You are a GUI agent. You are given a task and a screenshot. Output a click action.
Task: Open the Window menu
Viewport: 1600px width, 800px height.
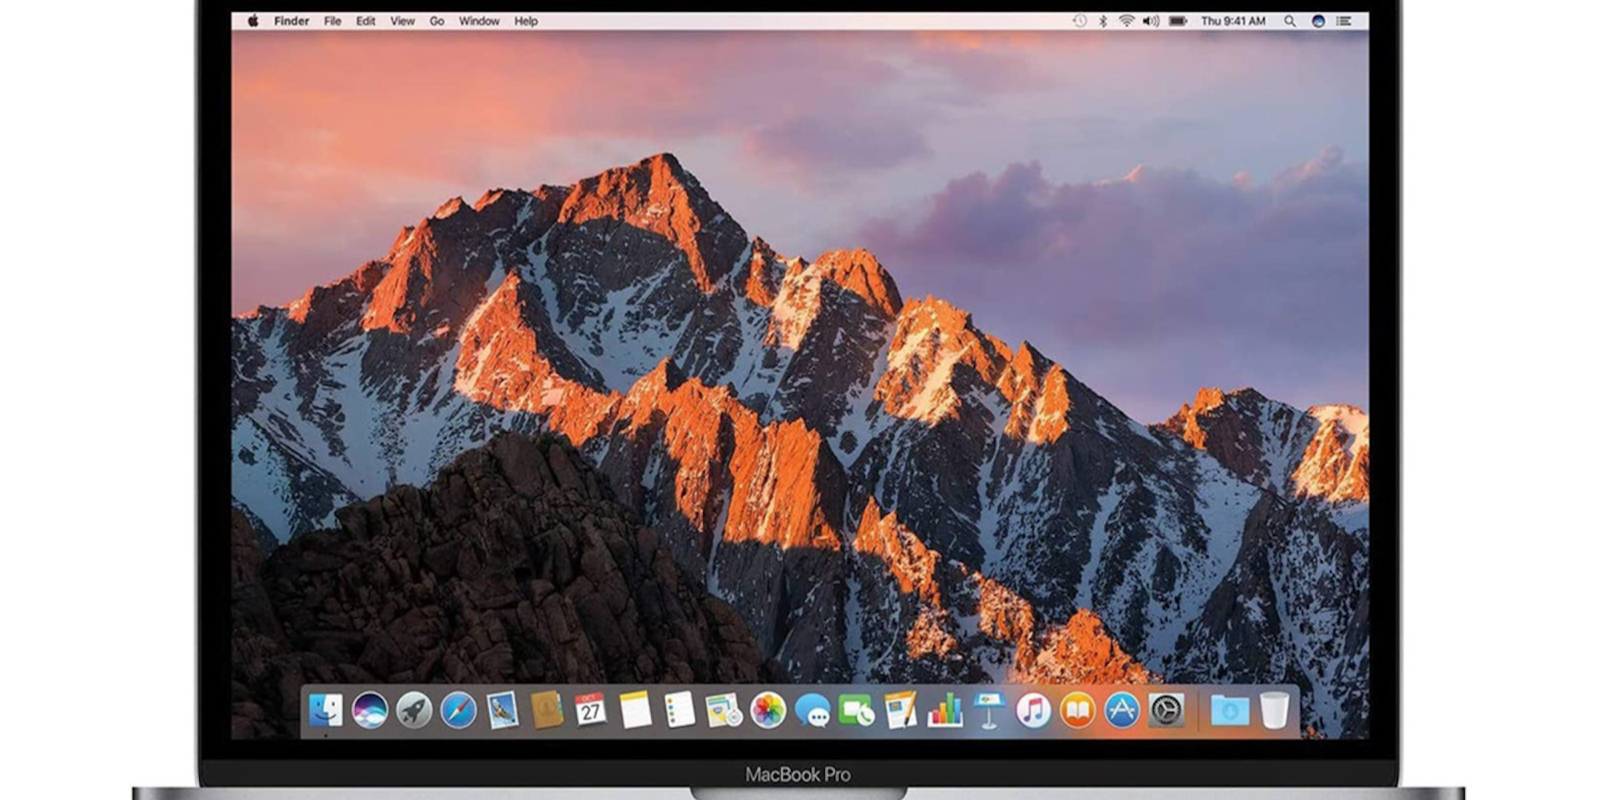coord(479,21)
